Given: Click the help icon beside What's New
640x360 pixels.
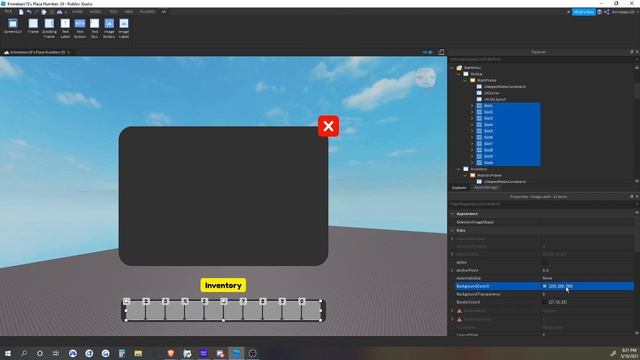Looking at the screenshot, I should [600, 12].
